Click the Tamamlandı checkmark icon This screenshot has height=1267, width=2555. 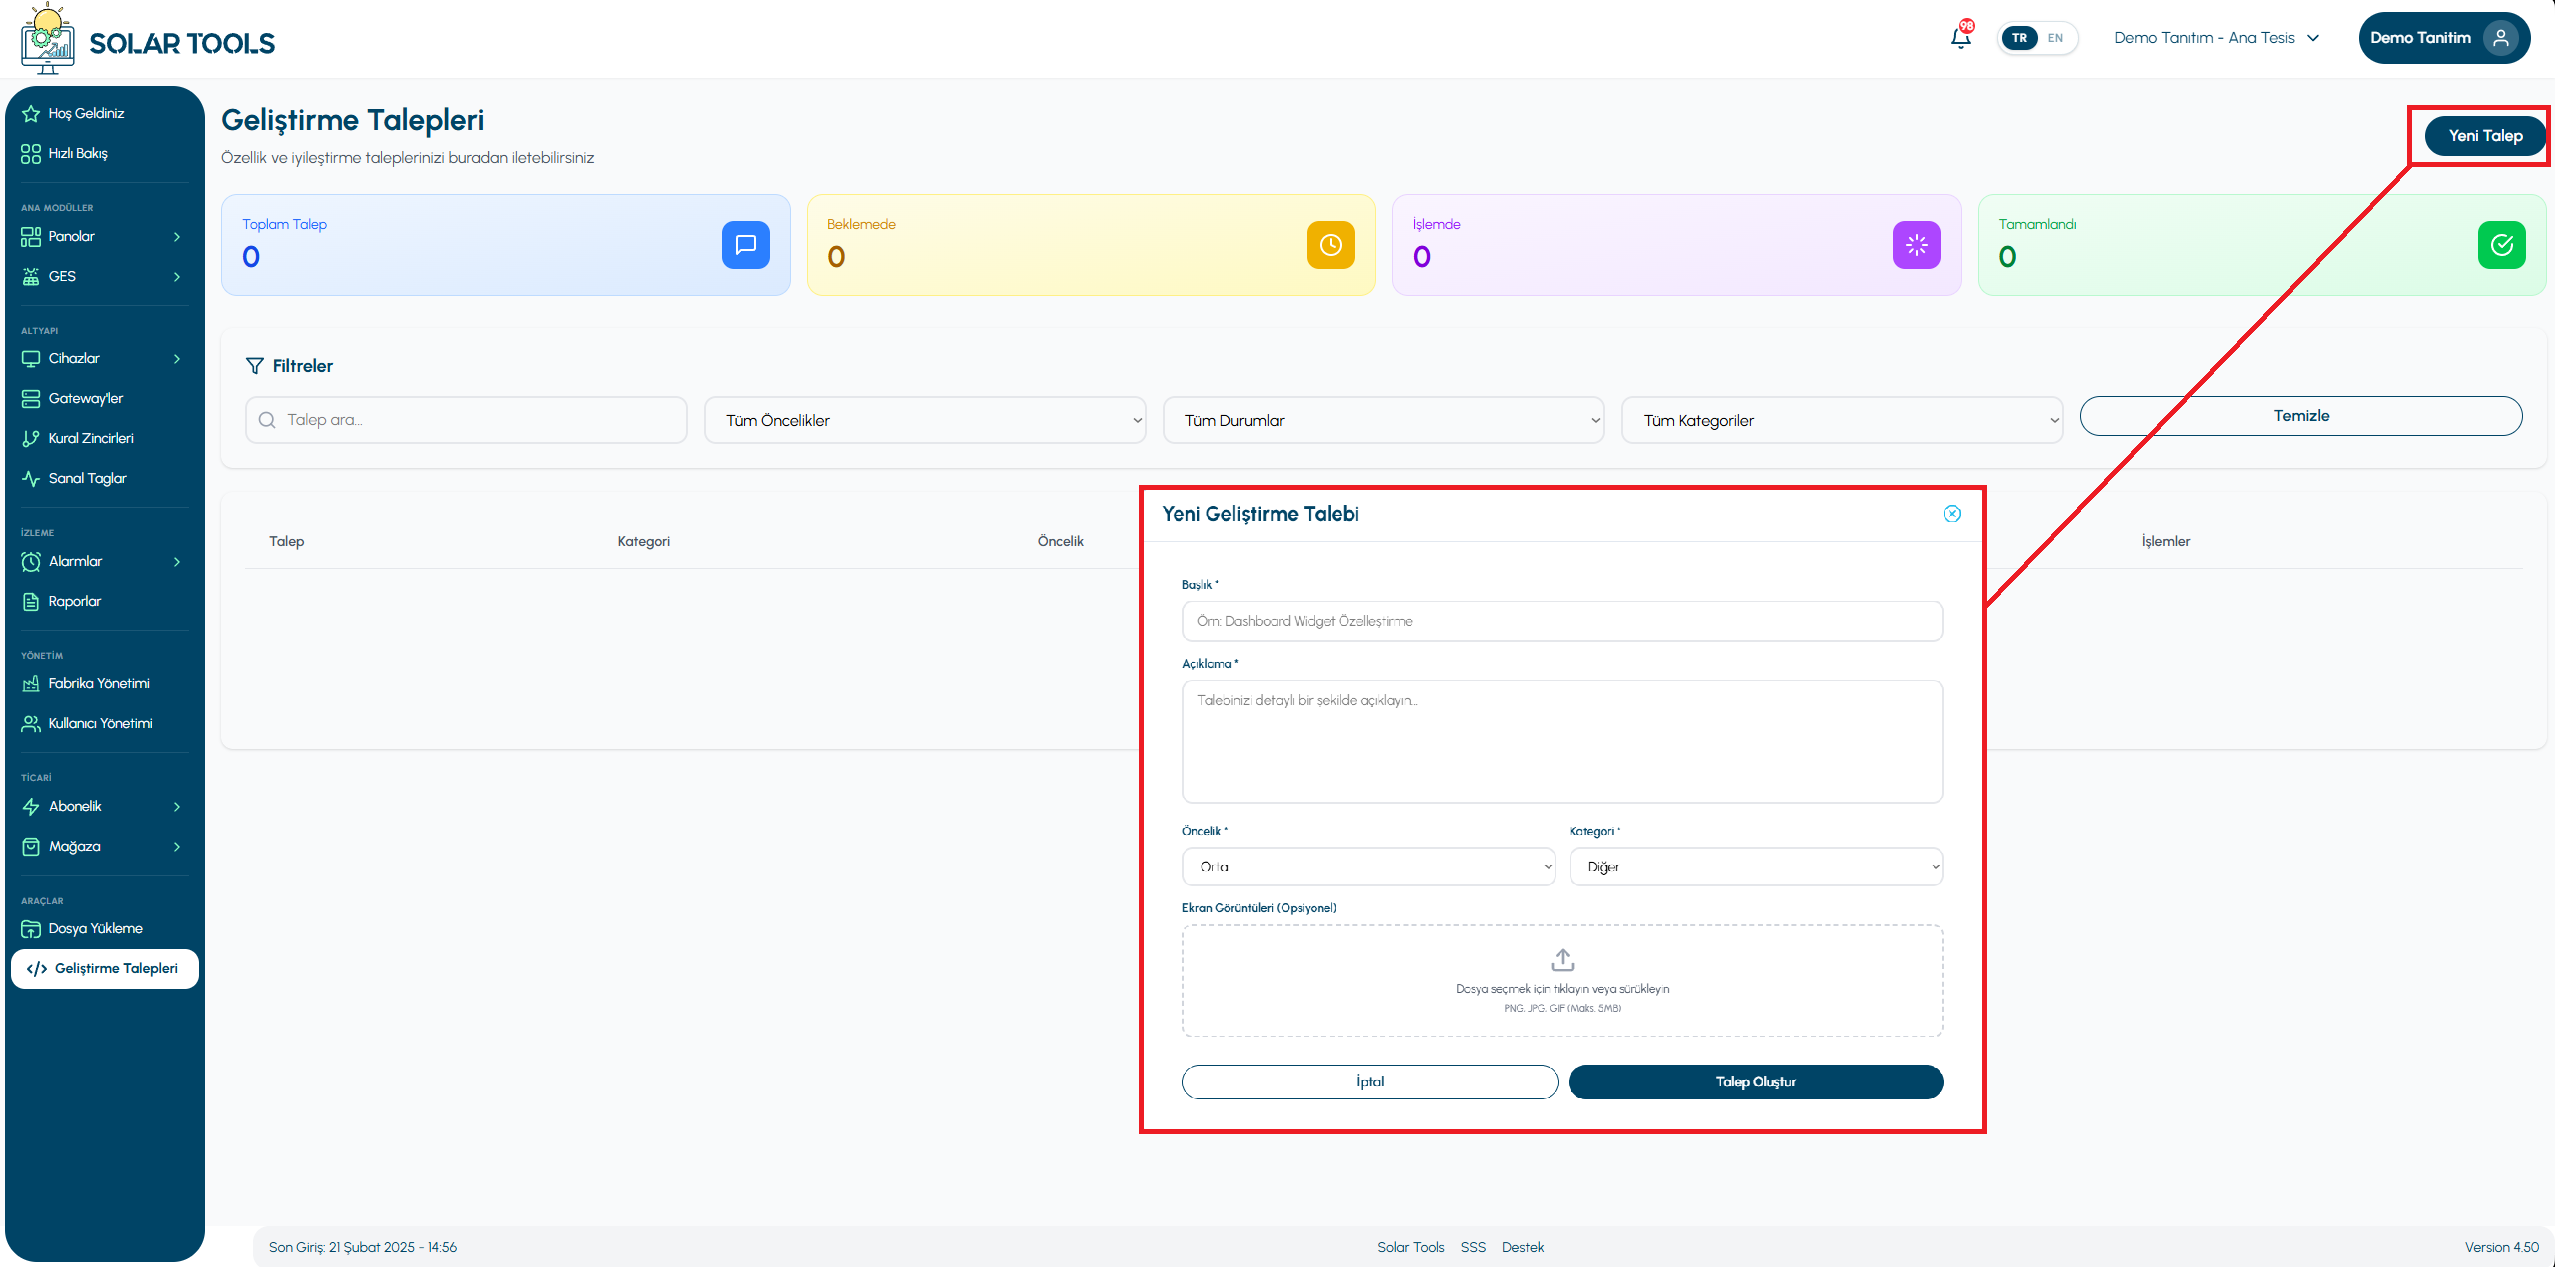[x=2501, y=245]
